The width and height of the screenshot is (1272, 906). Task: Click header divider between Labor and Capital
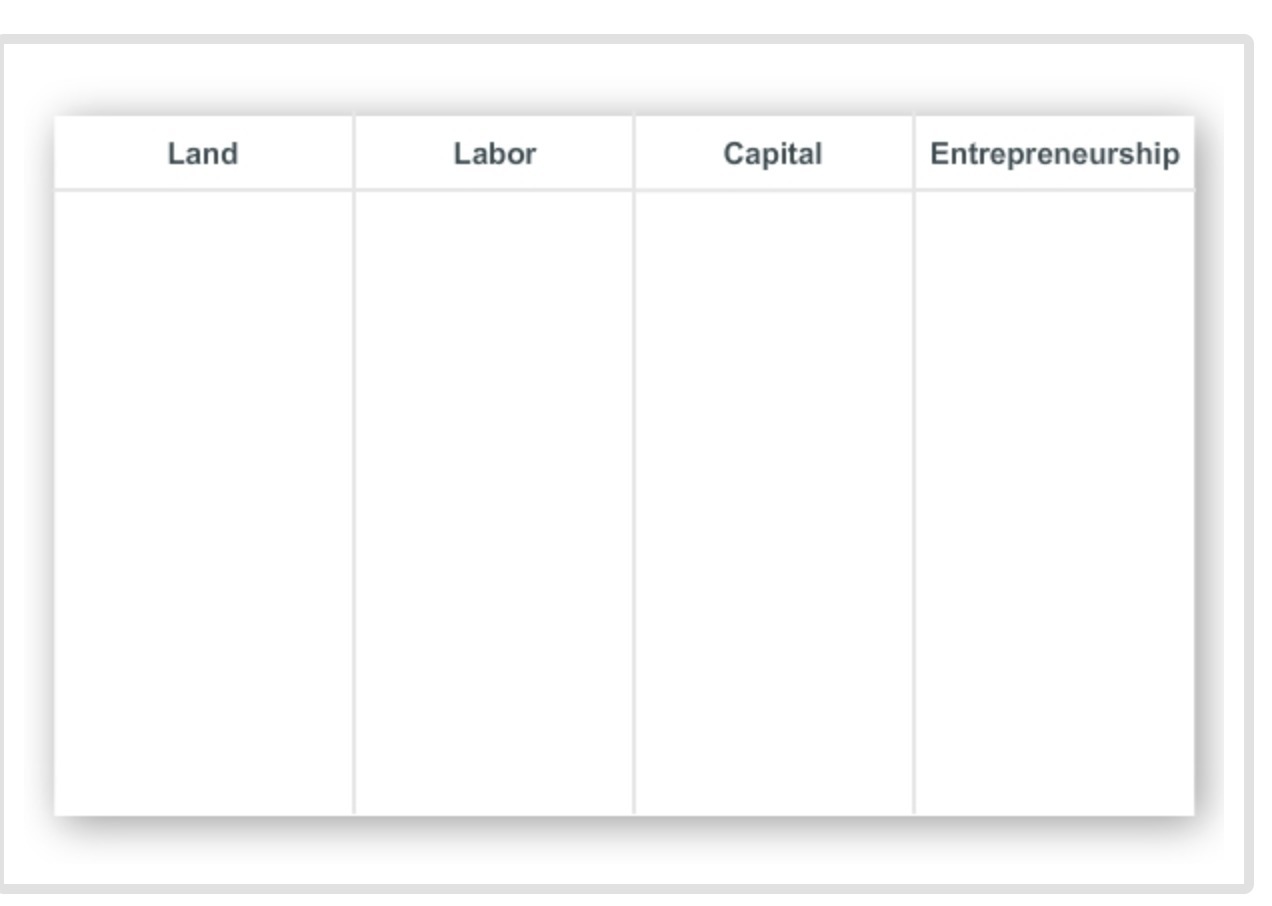634,152
